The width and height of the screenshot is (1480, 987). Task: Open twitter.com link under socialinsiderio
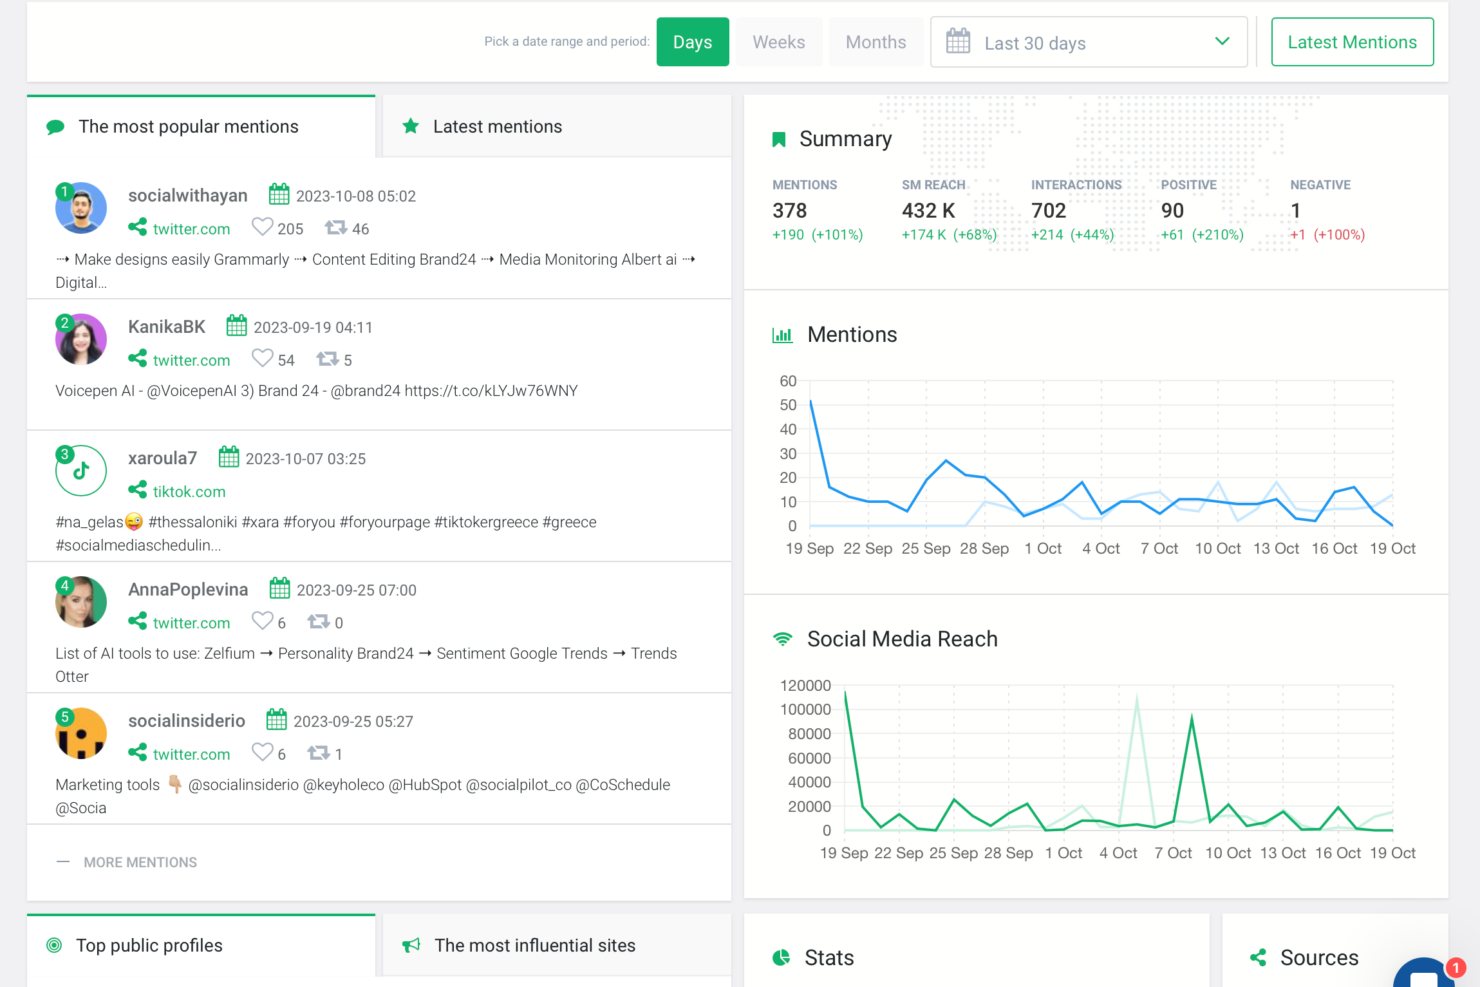point(191,754)
